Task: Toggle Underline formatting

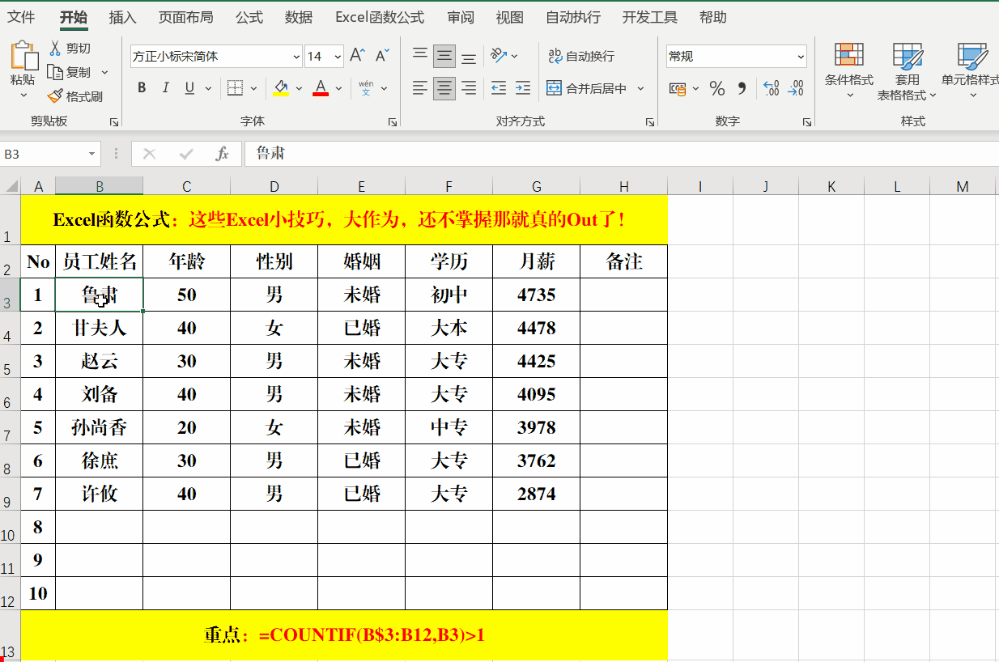Action: coord(189,88)
